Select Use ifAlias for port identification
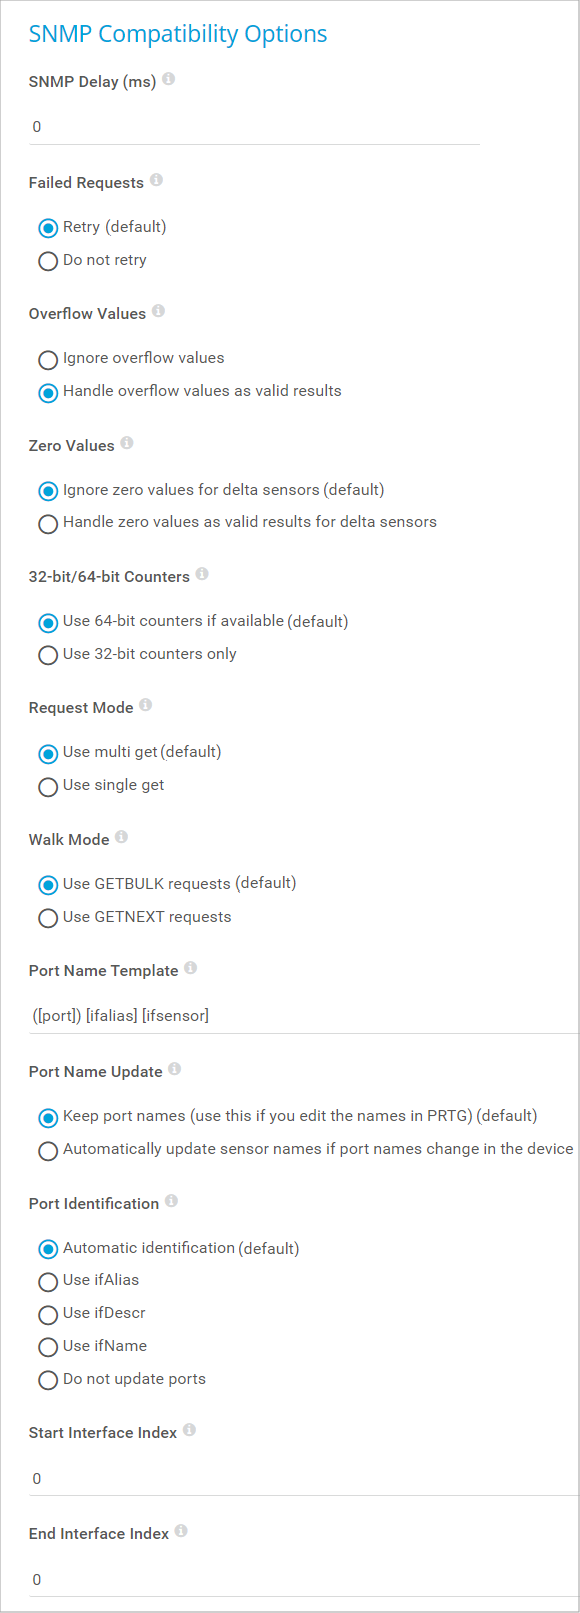 (x=48, y=1282)
